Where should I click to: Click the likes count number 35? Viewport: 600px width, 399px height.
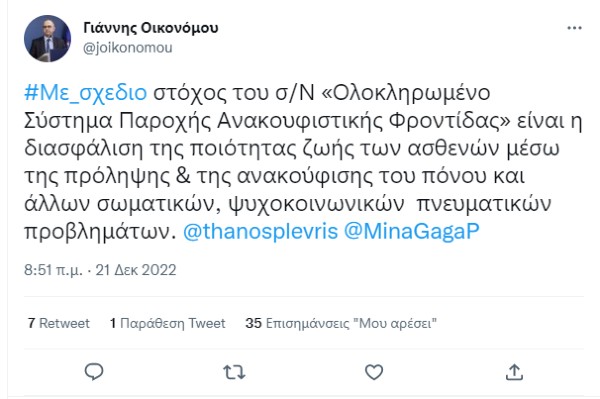pos(253,324)
